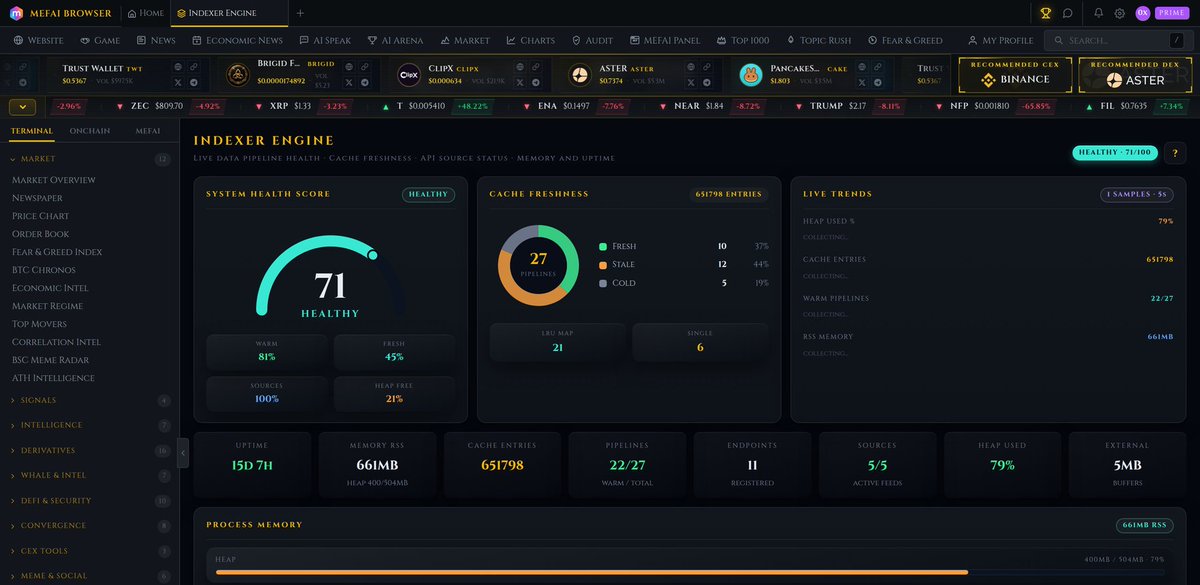1200x585 pixels.
Task: Open My Profile in nav bar
Action: coord(1000,40)
